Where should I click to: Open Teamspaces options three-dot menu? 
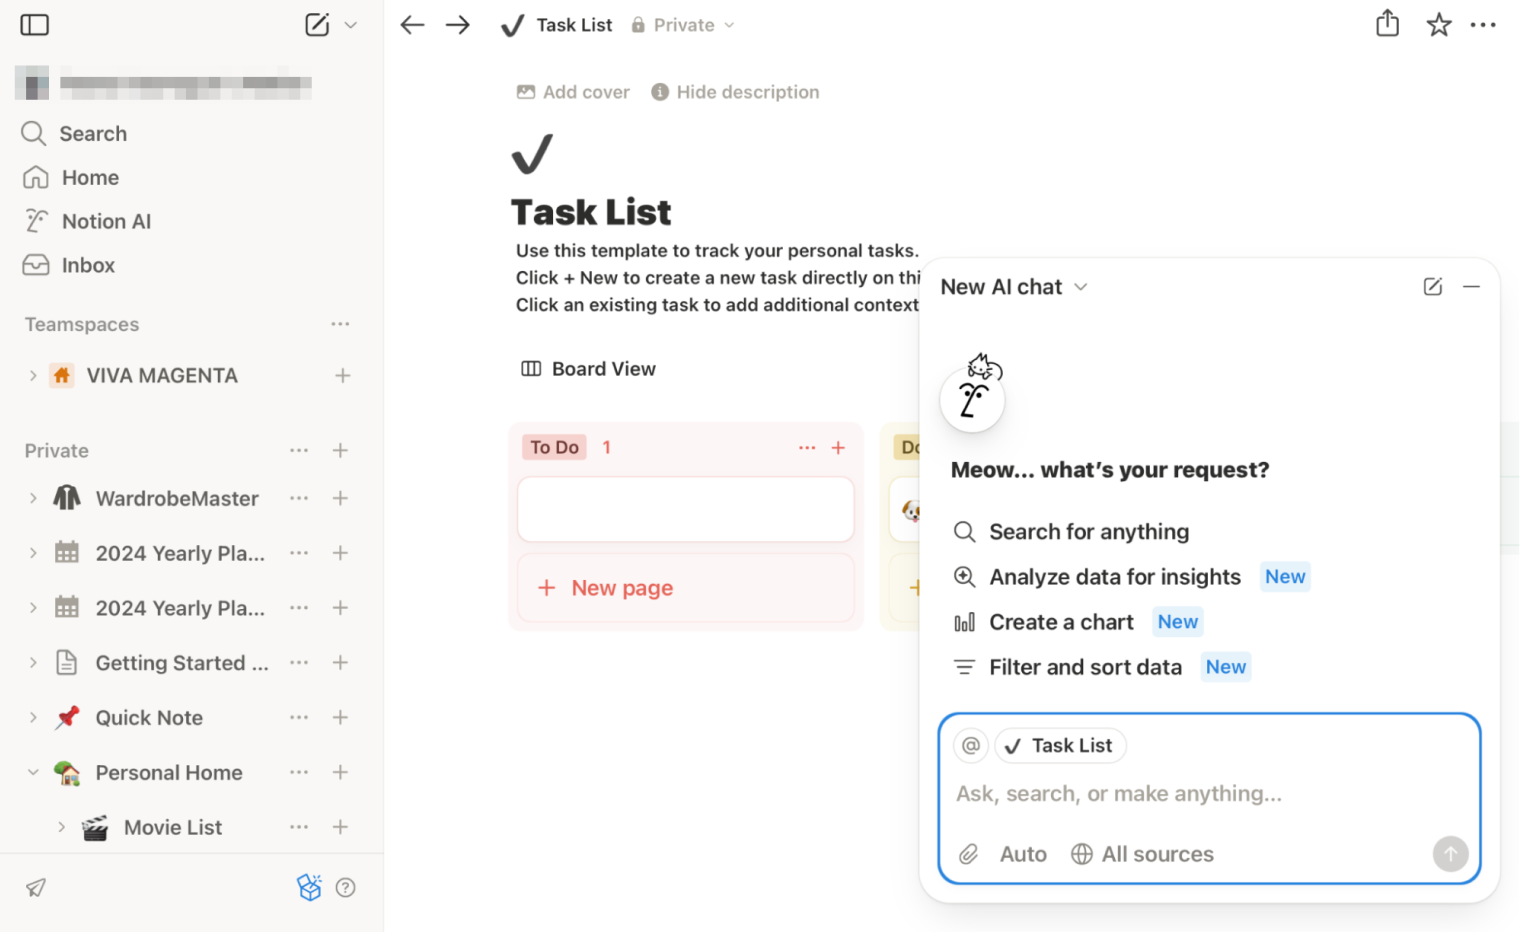coord(341,324)
